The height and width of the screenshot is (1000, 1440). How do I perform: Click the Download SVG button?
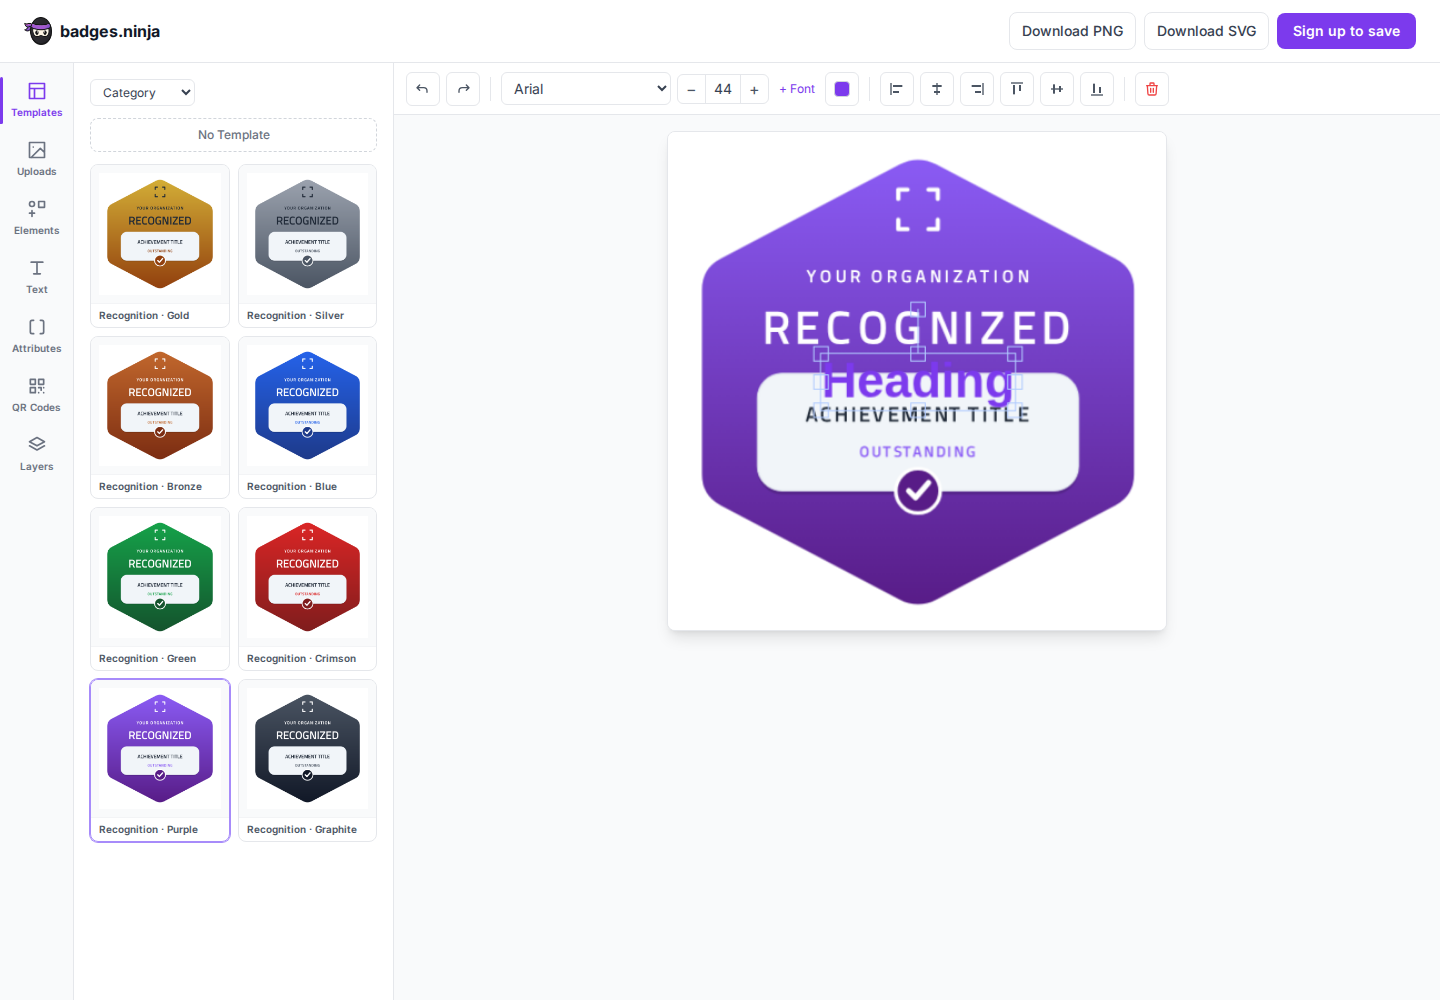point(1206,31)
